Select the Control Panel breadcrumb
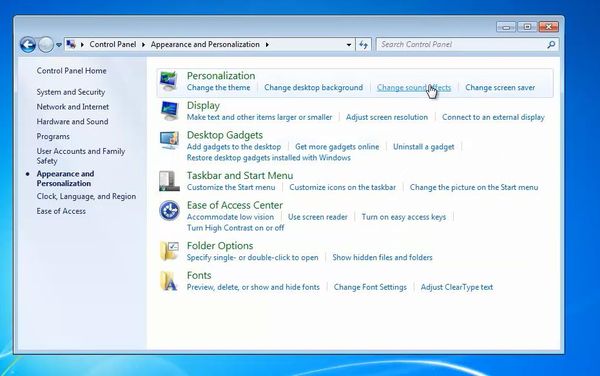 pos(112,44)
